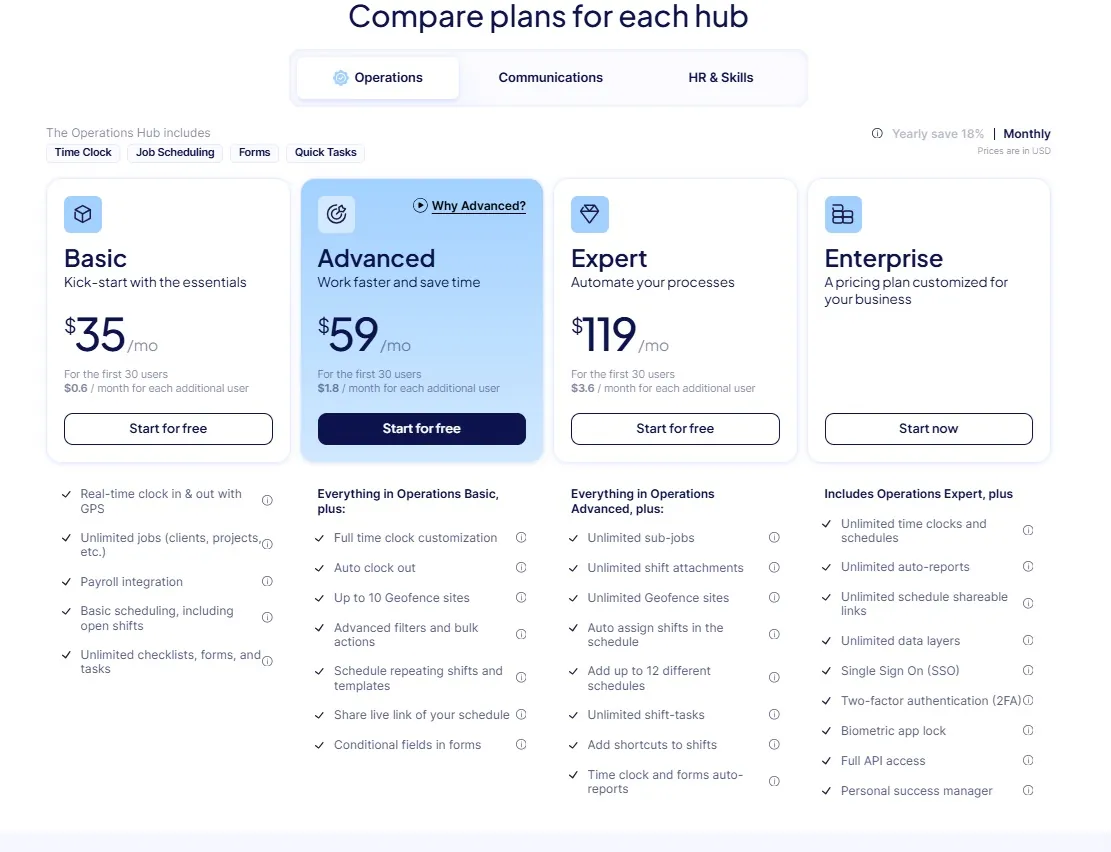Click the Expert plan diamond icon
The width and height of the screenshot is (1111, 852).
tap(590, 214)
